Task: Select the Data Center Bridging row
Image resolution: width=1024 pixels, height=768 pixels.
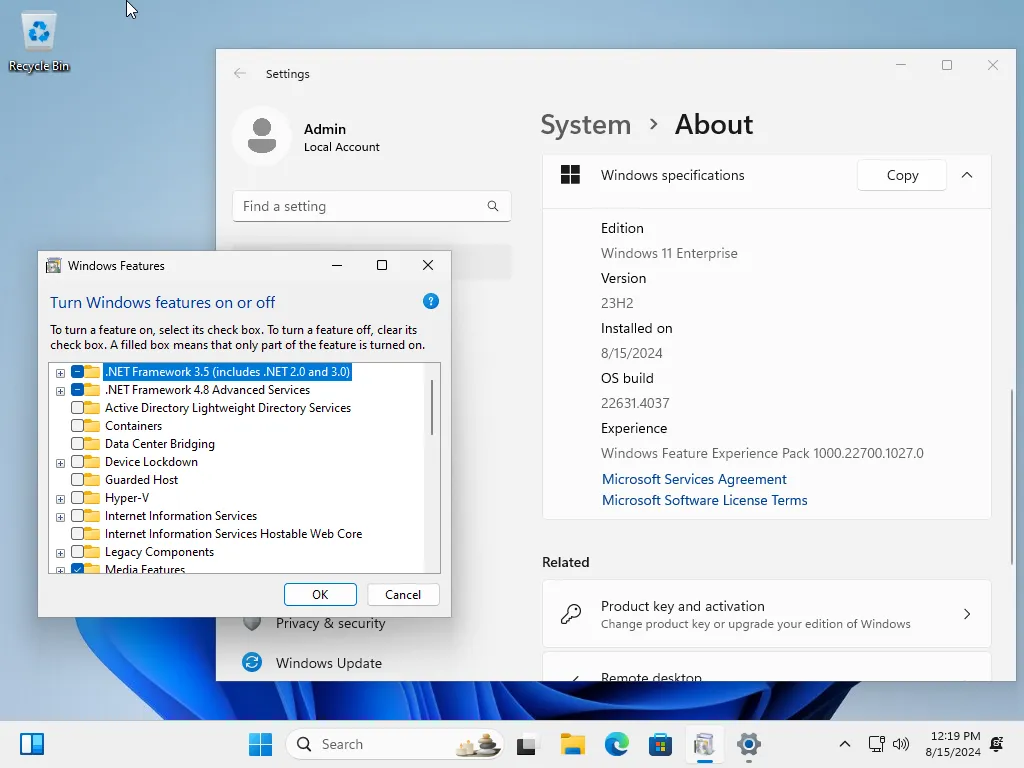Action: 160,443
